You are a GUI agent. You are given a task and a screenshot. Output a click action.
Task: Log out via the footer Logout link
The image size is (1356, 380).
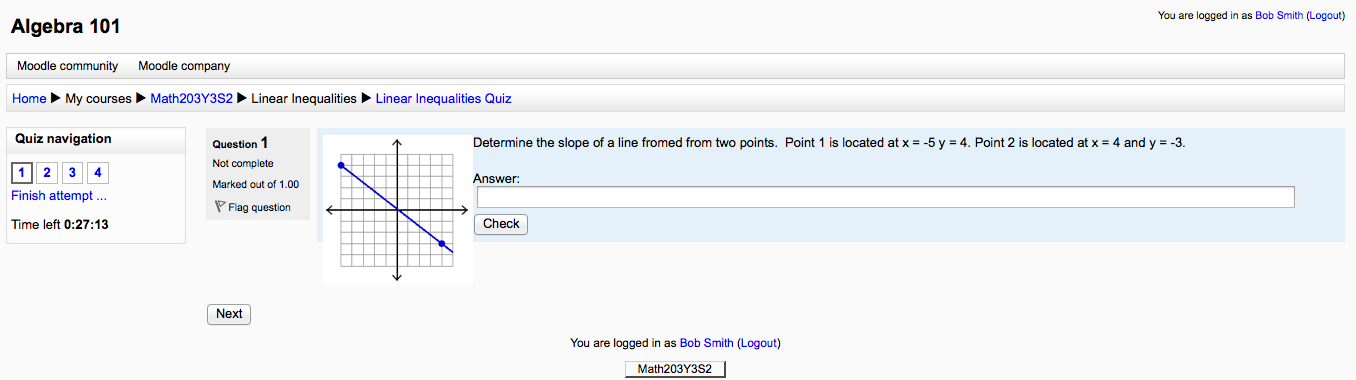coord(759,343)
